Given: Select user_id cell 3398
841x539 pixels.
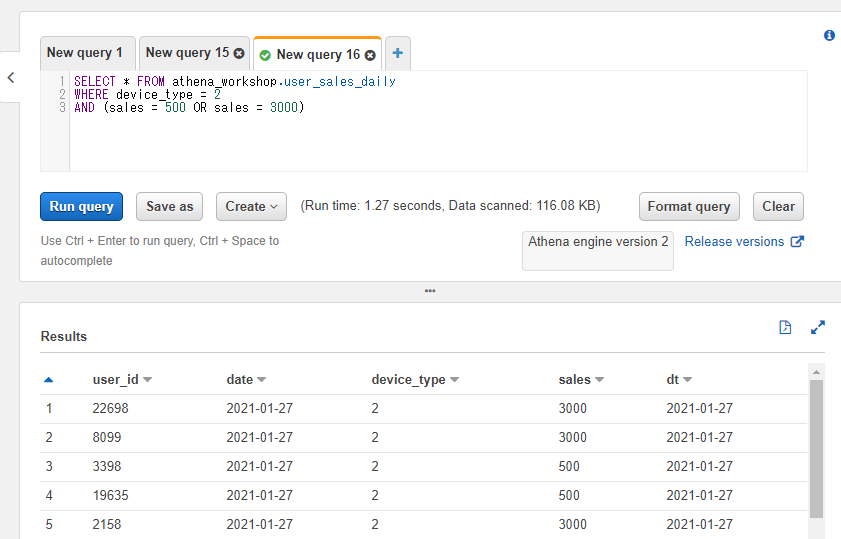Looking at the screenshot, I should [107, 466].
